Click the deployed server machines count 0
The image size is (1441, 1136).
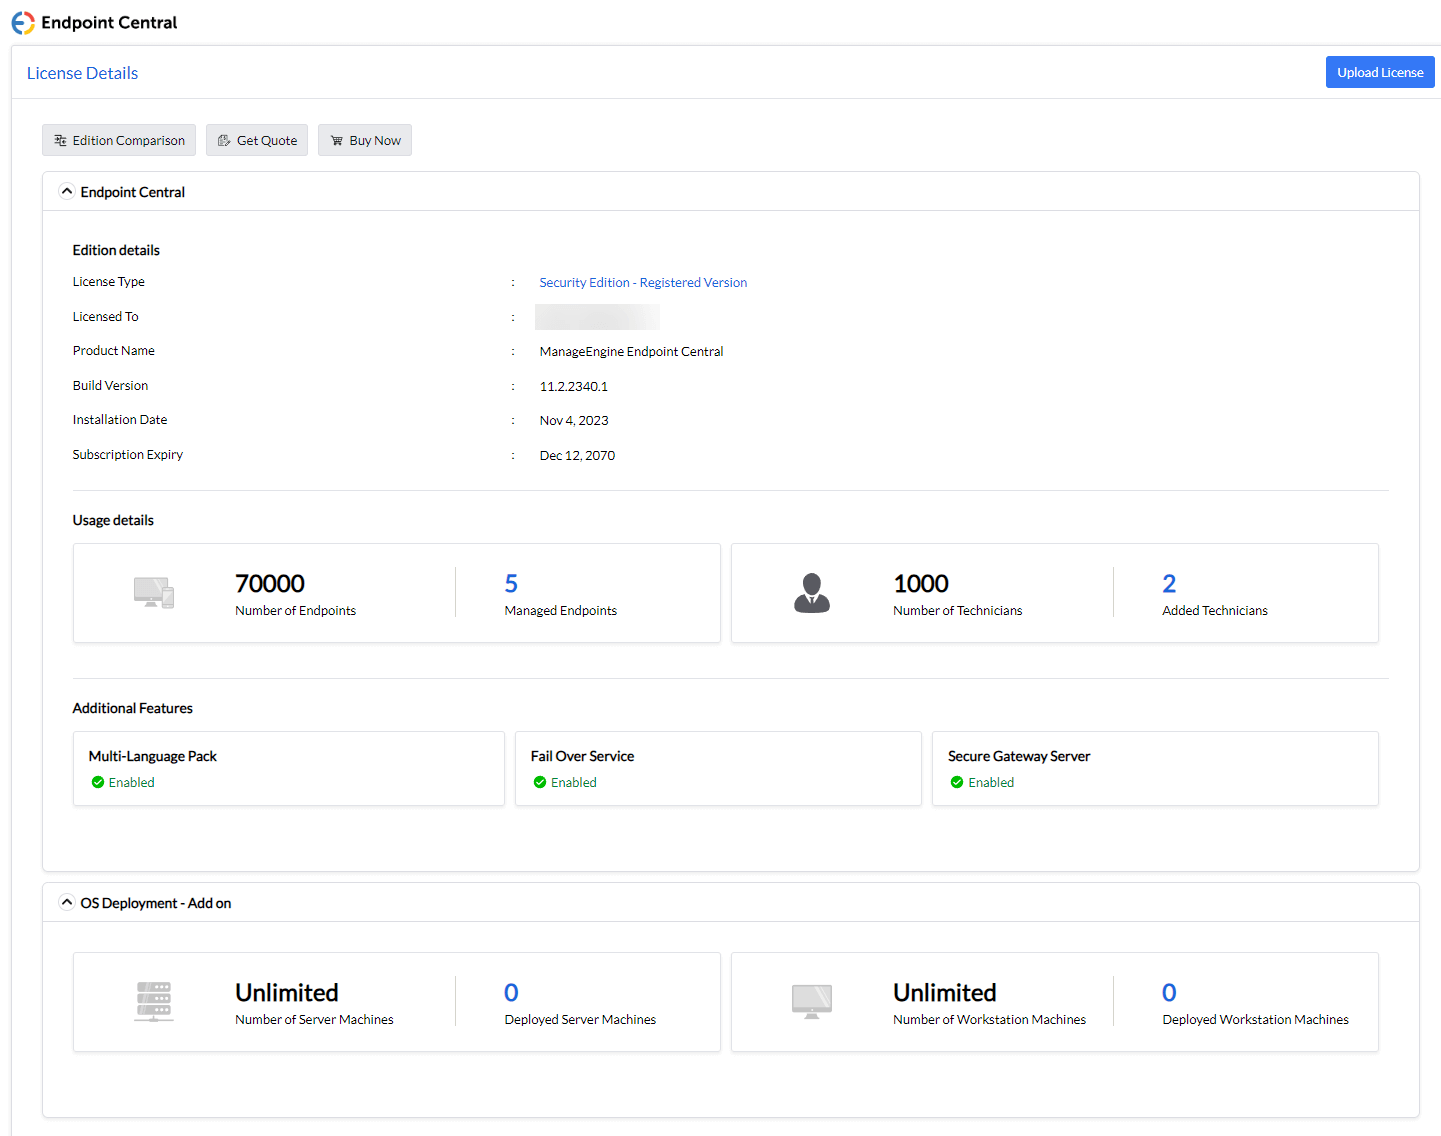pos(511,992)
